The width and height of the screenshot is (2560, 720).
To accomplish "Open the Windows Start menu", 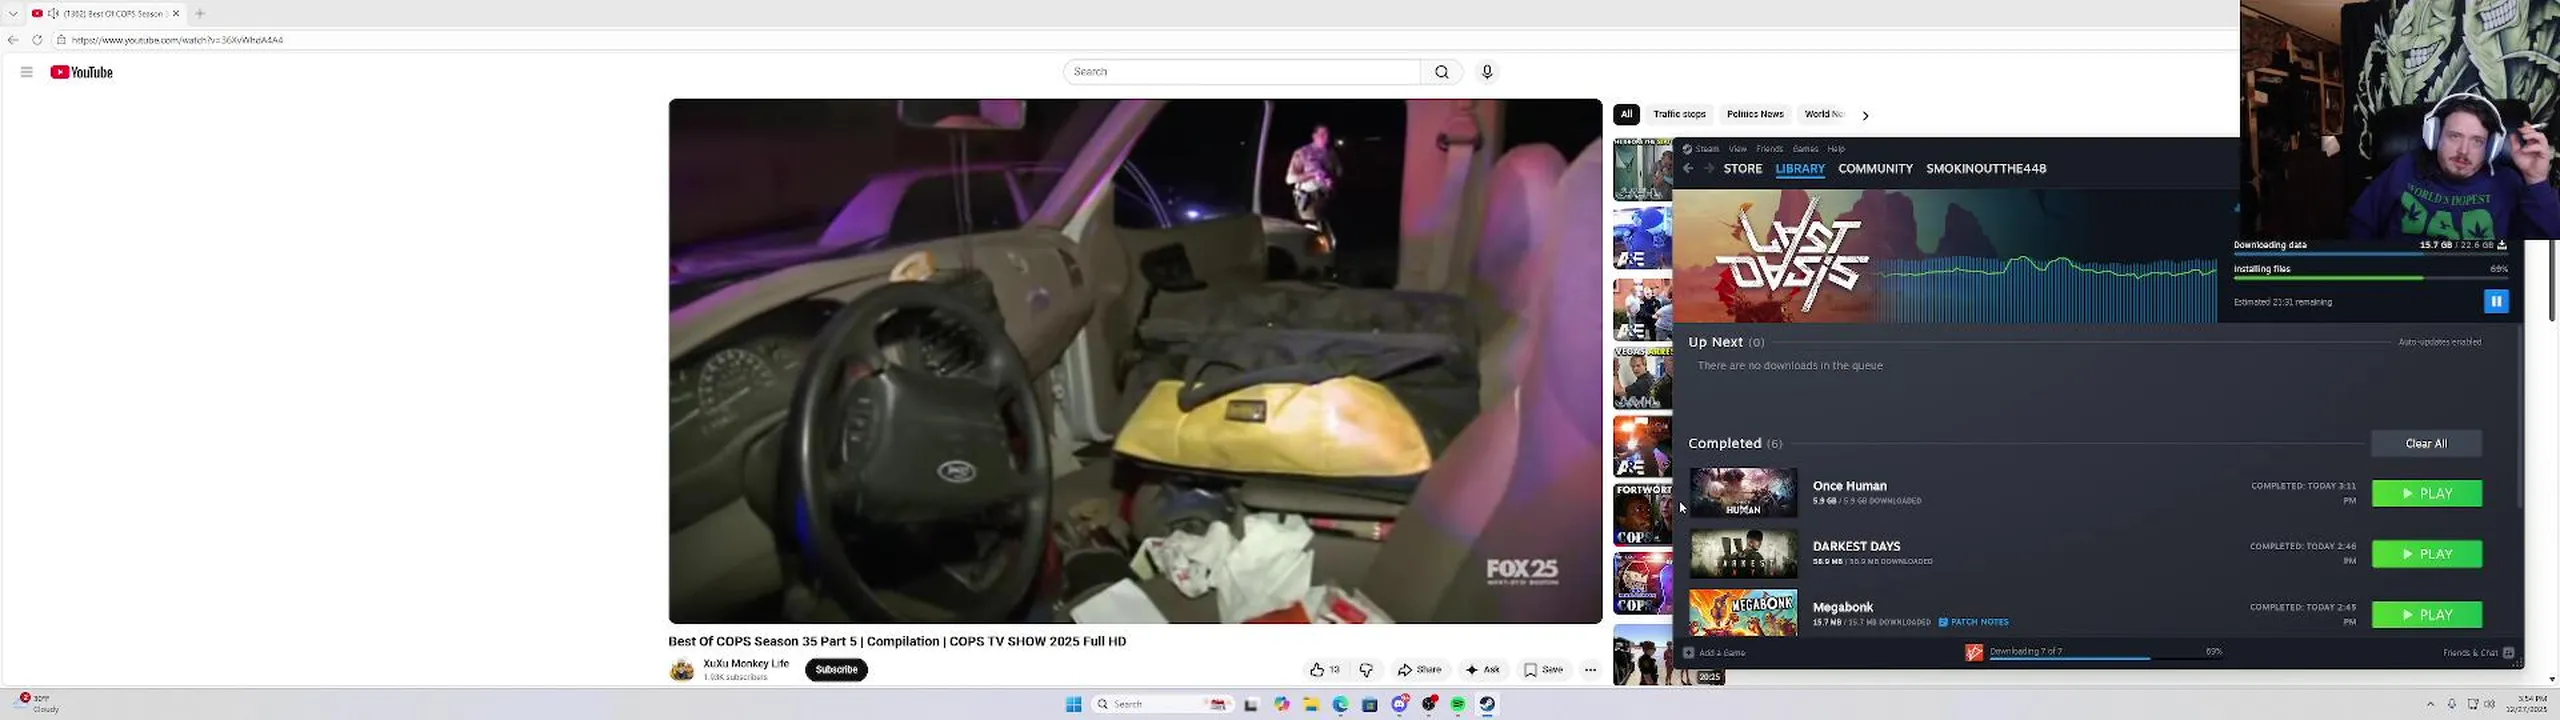I will (x=1074, y=704).
